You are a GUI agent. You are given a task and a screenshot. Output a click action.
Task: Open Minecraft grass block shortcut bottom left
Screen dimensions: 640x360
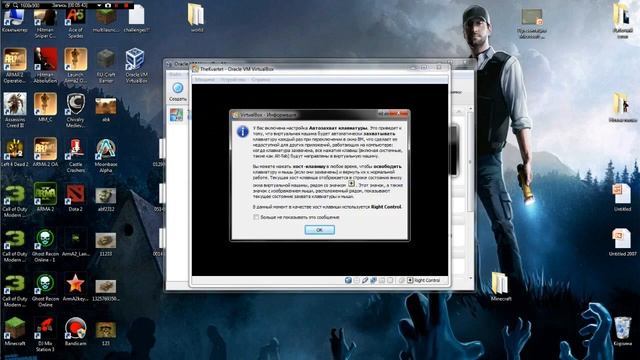[x=15, y=331]
